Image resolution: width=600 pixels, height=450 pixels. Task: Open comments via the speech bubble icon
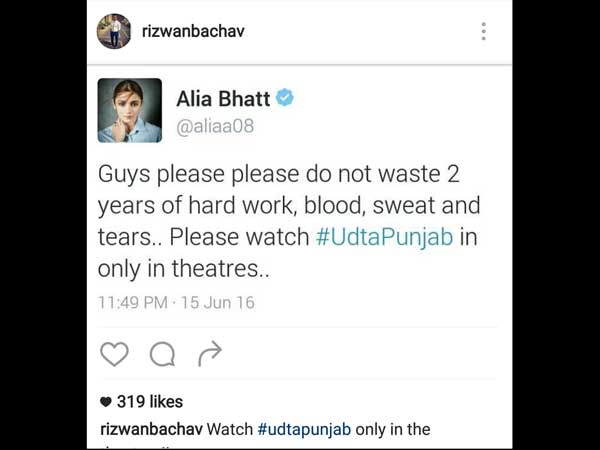pyautogui.click(x=163, y=354)
